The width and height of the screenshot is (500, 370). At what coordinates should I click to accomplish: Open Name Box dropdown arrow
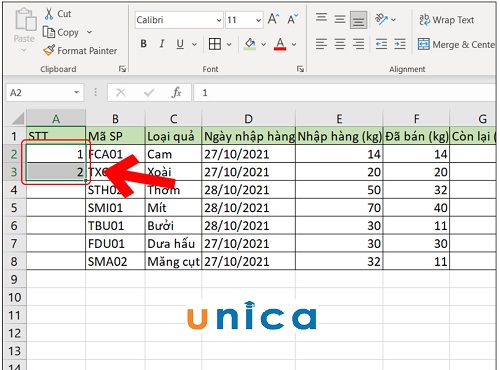(76, 92)
